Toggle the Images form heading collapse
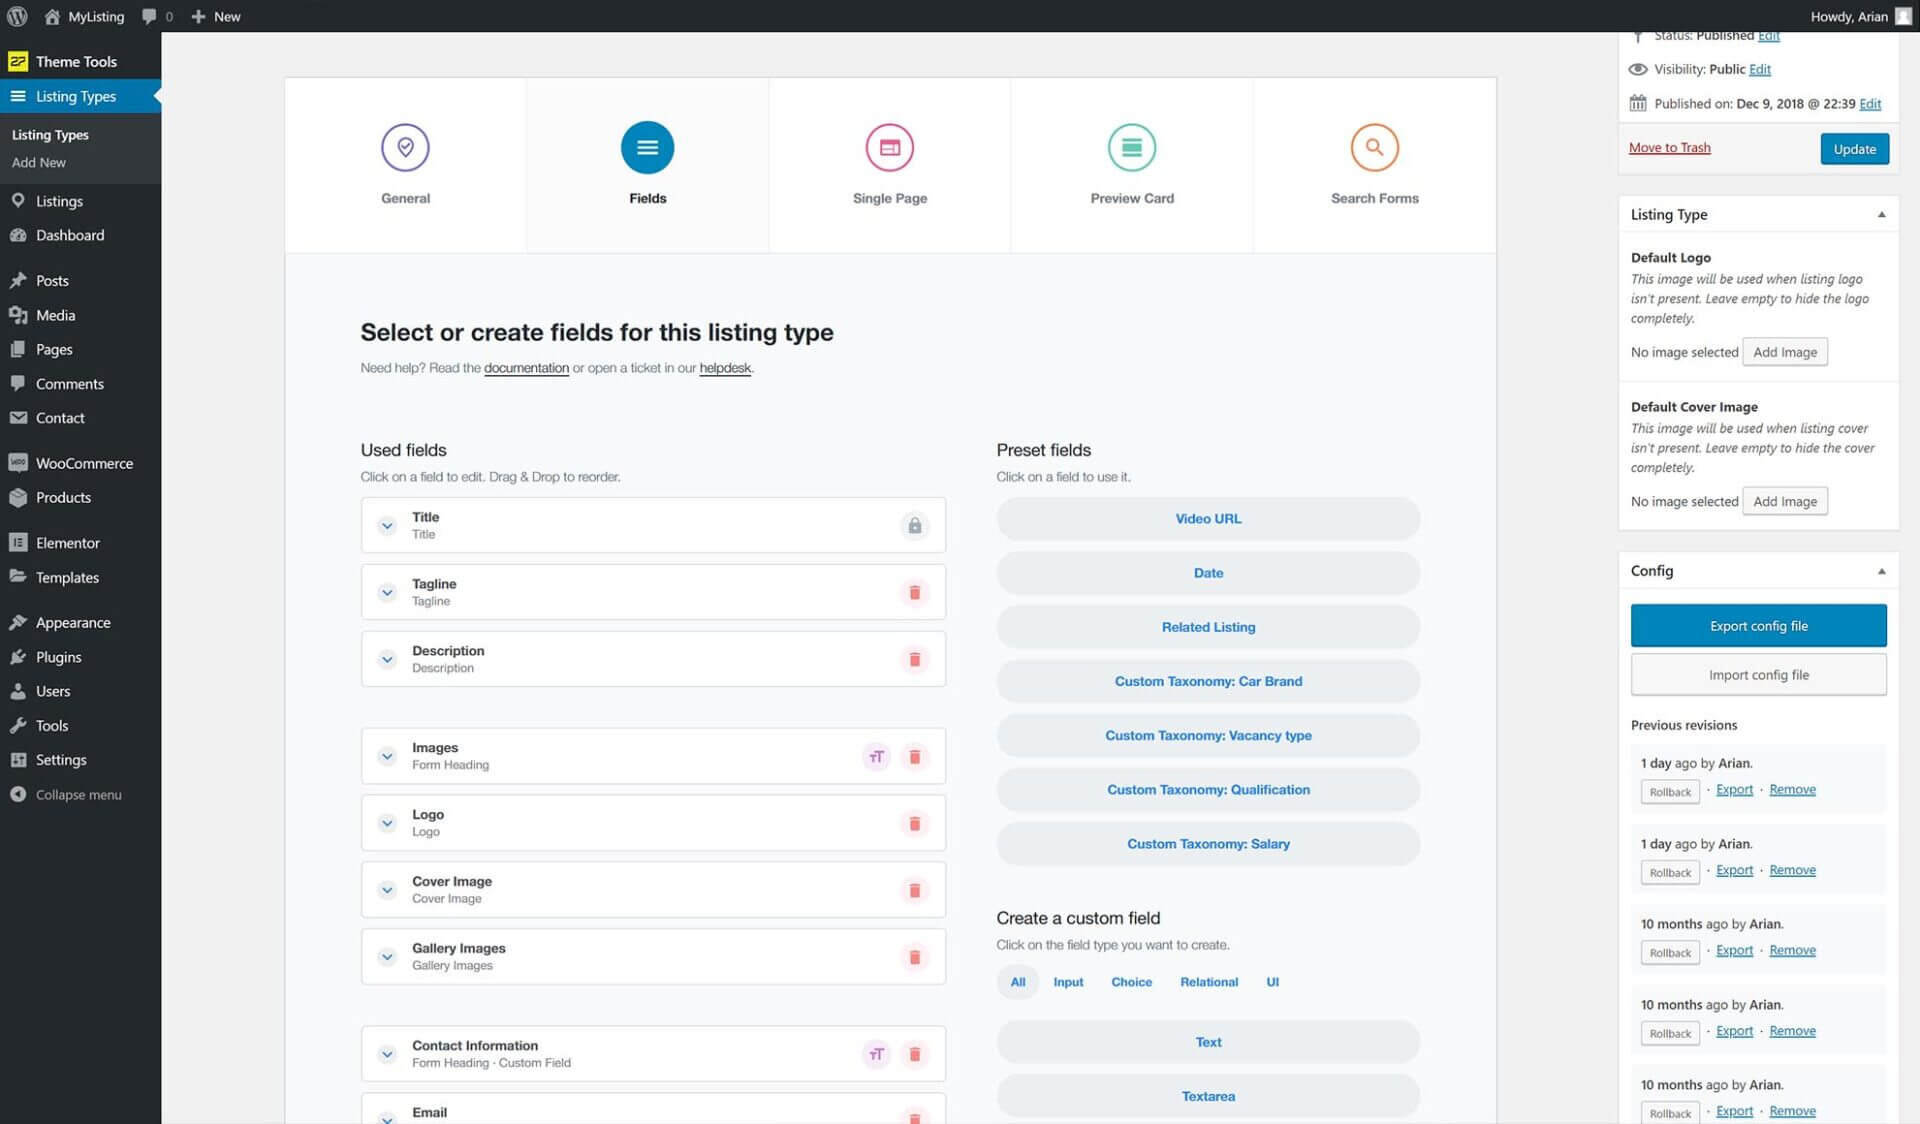The height and width of the screenshot is (1124, 1920). [x=387, y=756]
